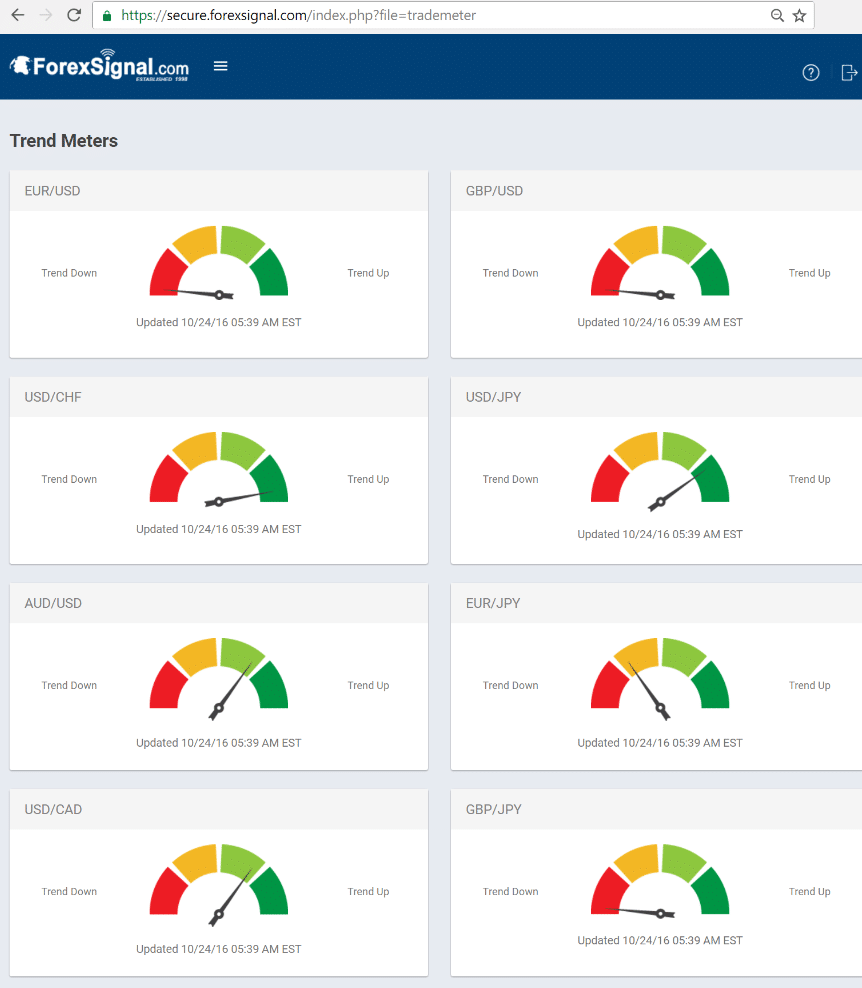
Task: Click Trend Down label in GBP/USD card
Action: pos(510,273)
